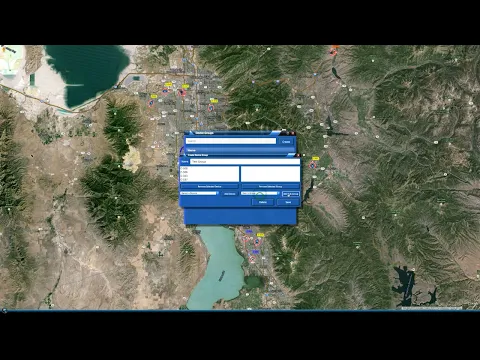Click the Delete button in the dialog

pyautogui.click(x=263, y=202)
